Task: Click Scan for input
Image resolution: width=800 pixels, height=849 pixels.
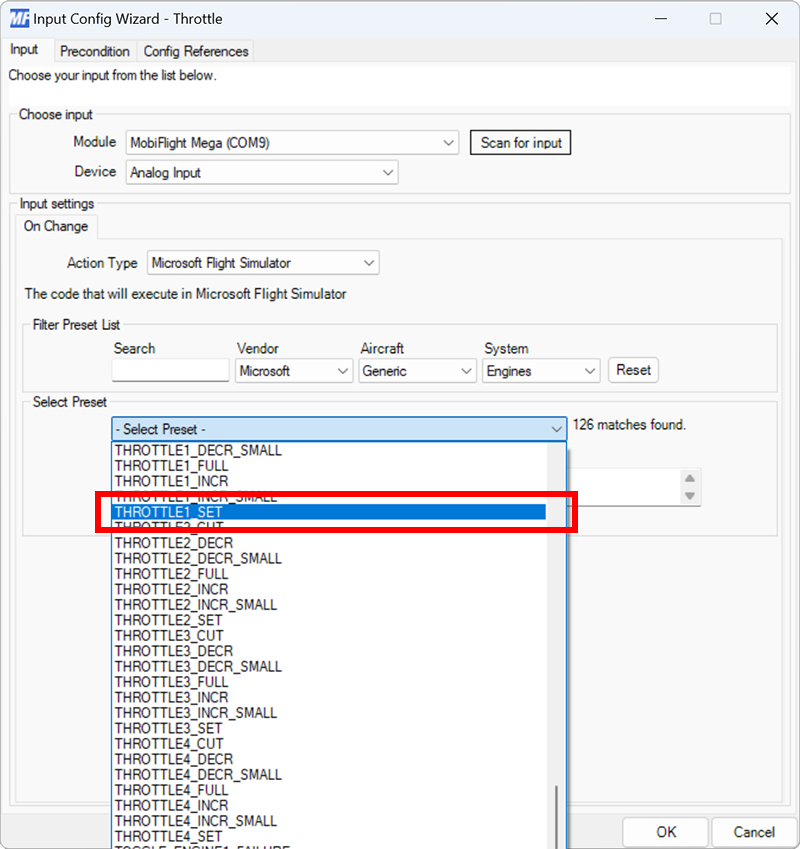Action: [x=520, y=142]
